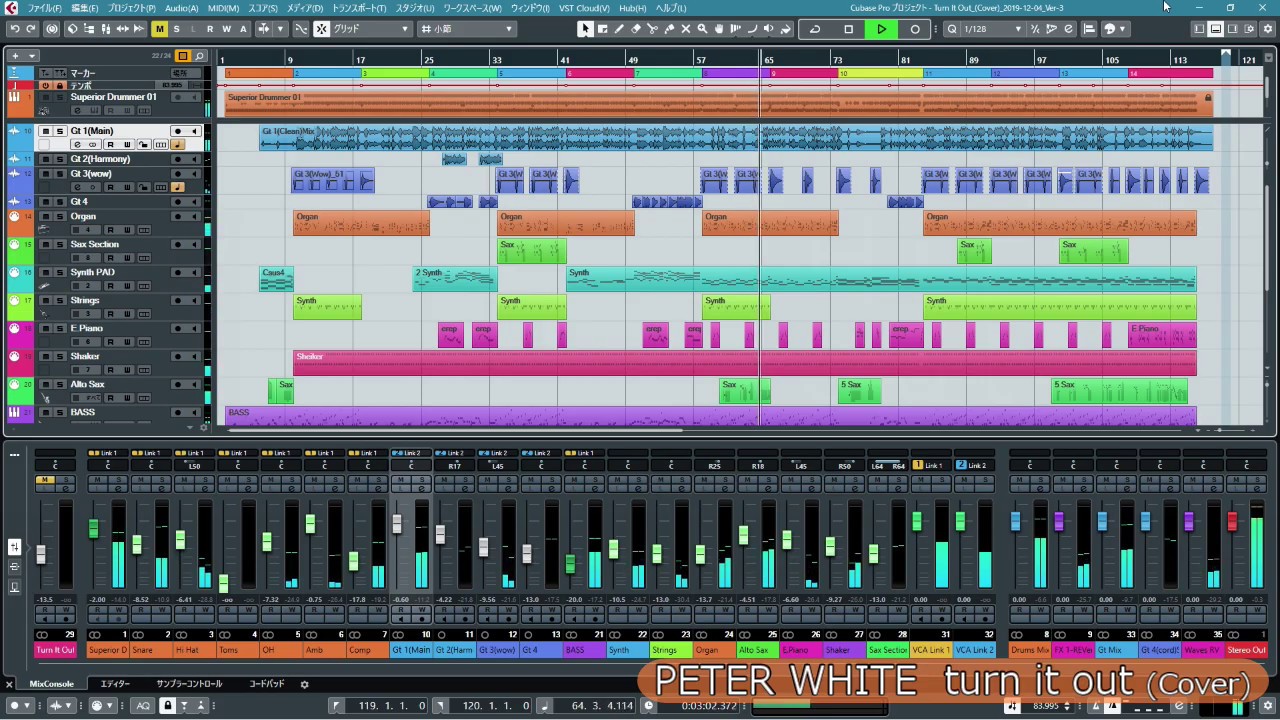Image resolution: width=1280 pixels, height=720 pixels.
Task: Solo the Organ track
Action: [60, 216]
